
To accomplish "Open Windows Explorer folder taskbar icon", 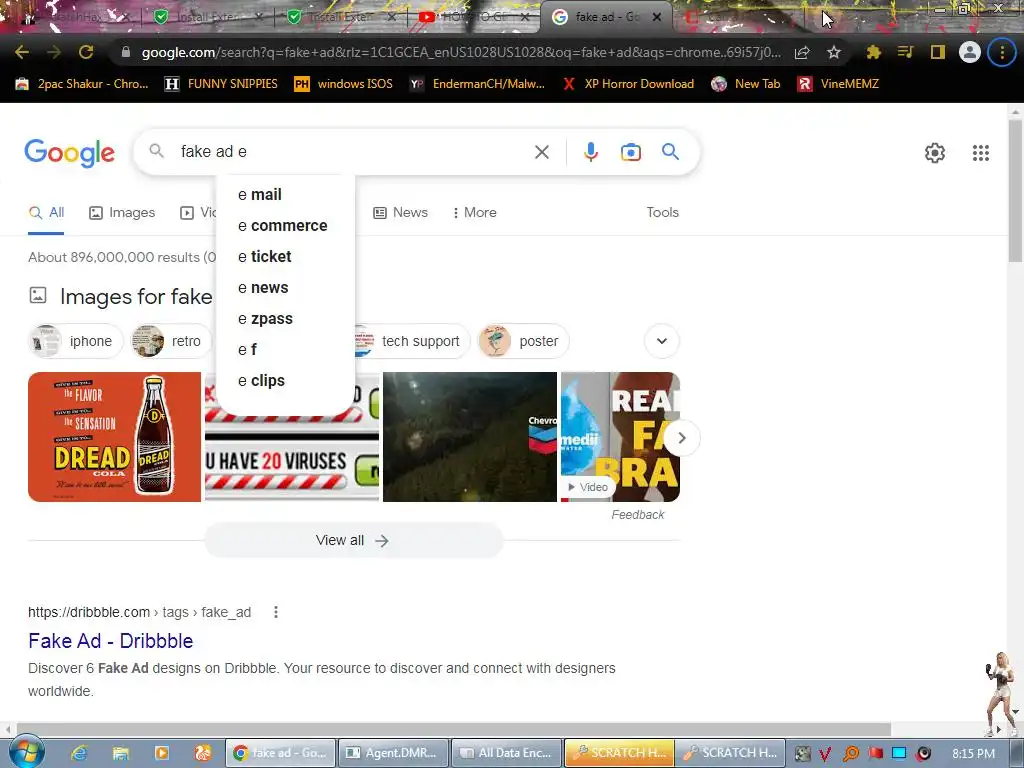I will coord(121,753).
